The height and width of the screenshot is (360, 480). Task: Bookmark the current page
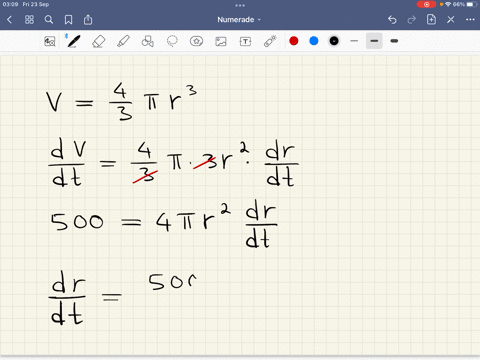[68, 20]
